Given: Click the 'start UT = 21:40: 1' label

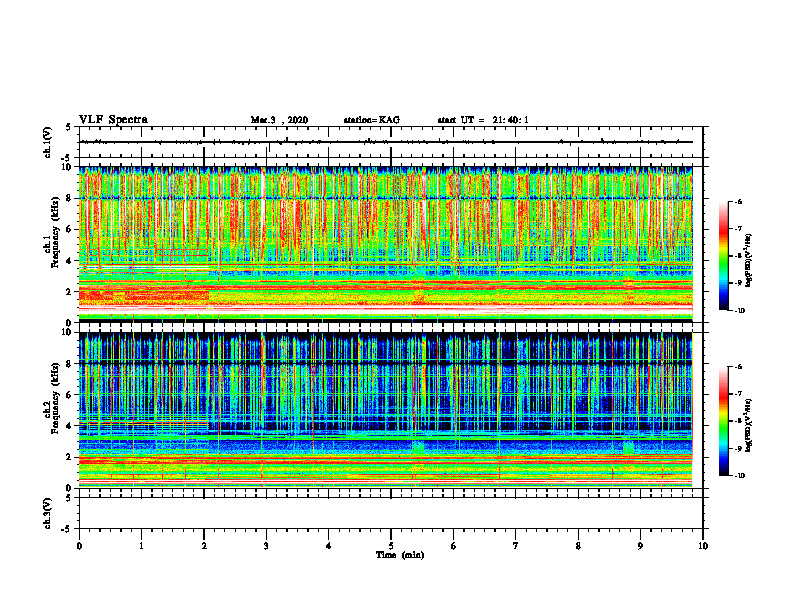Looking at the screenshot, I should (x=483, y=120).
